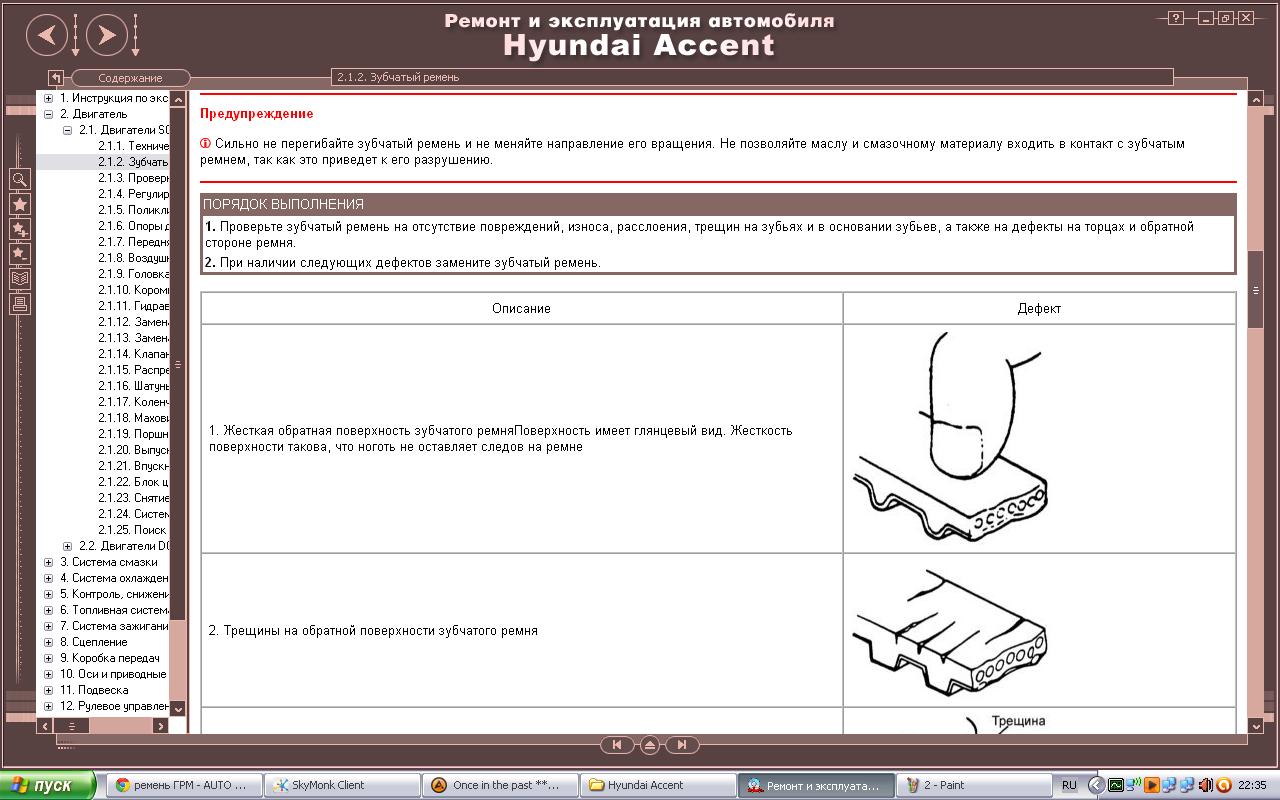Switch to '2 - Paint' taskbar item

pyautogui.click(x=973, y=785)
